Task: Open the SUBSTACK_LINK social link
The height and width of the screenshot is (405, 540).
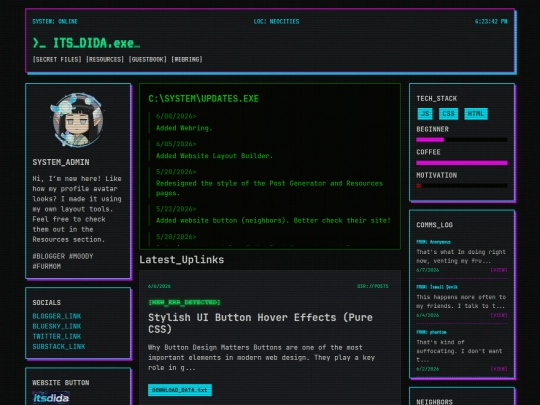Action: [59, 346]
